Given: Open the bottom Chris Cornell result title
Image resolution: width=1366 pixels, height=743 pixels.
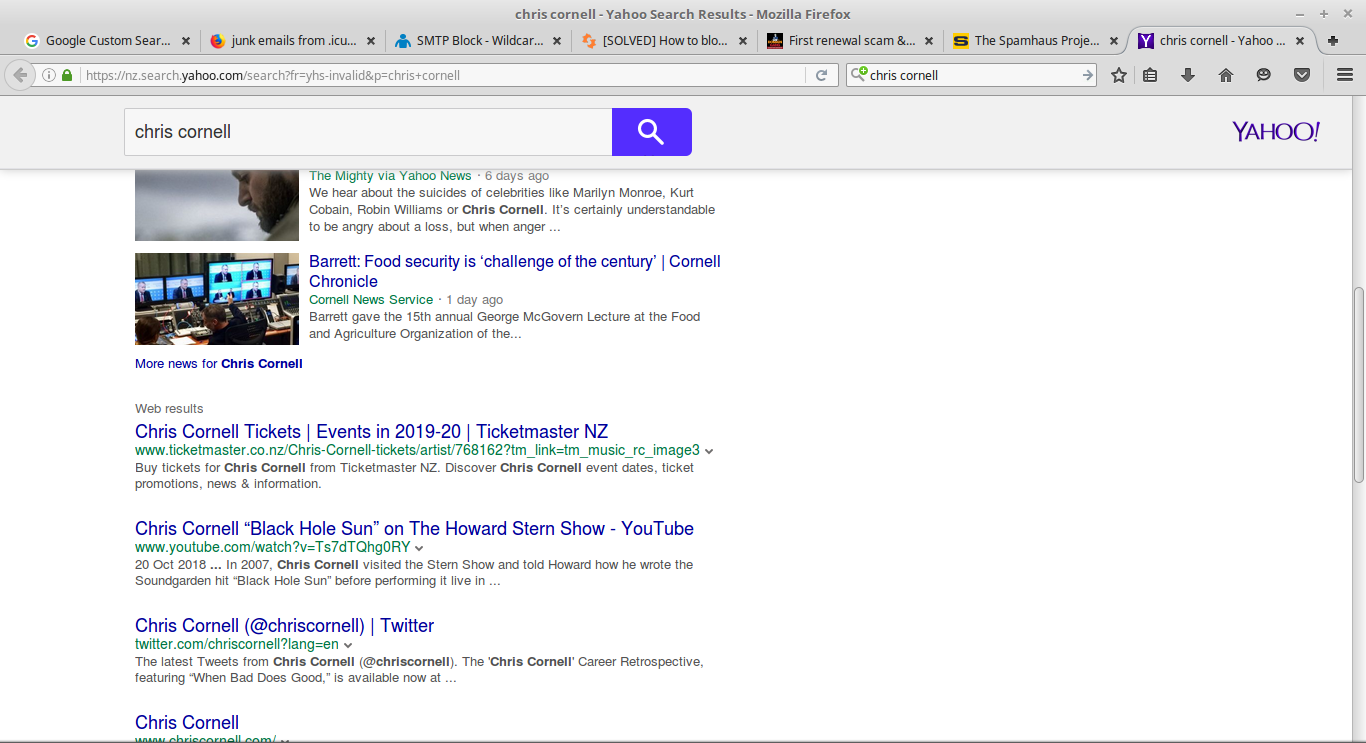Looking at the screenshot, I should pos(187,723).
